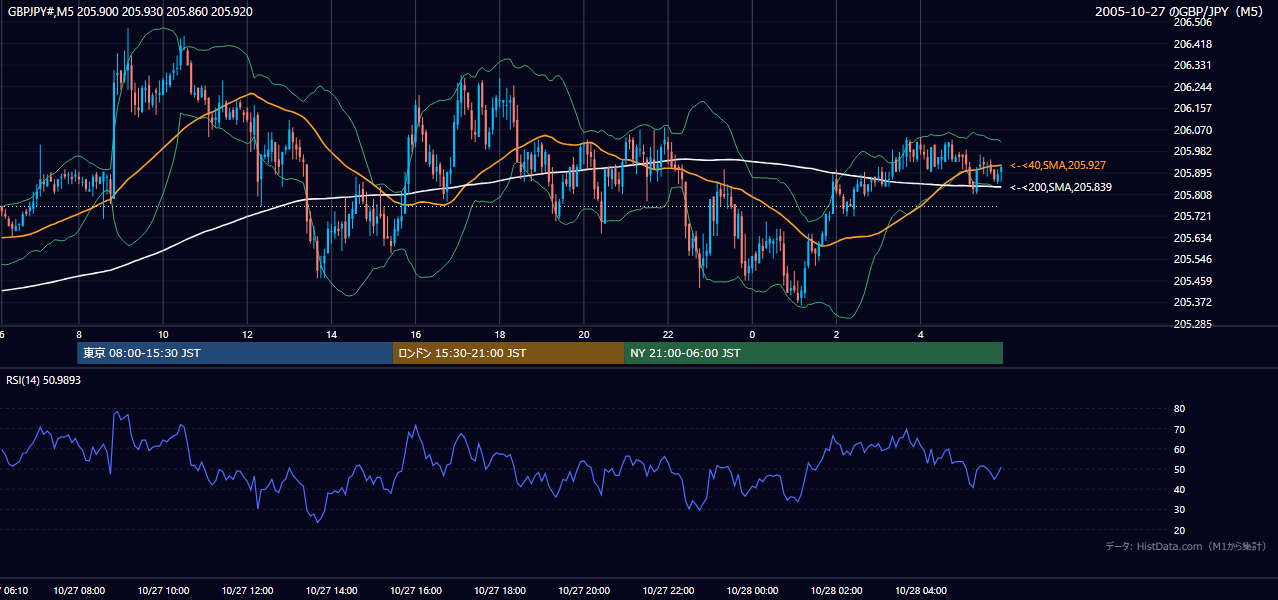1278x600 pixels.
Task: Click hour marker 14 under the price chart
Action: [331, 335]
